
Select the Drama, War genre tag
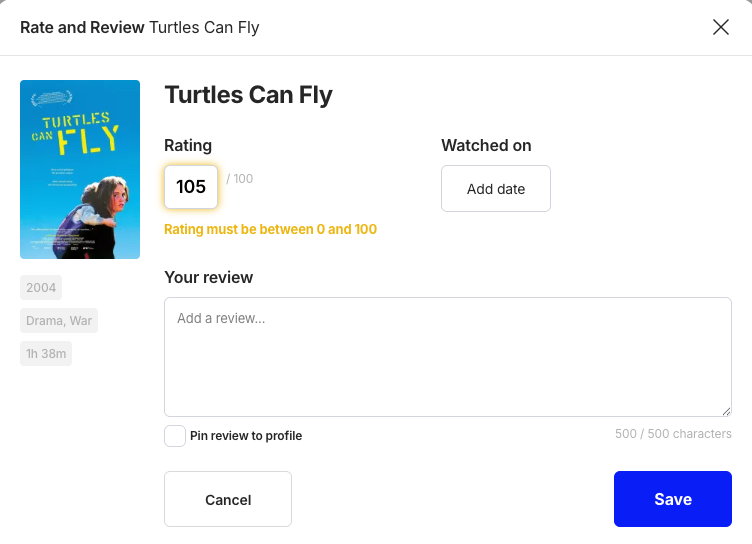click(x=59, y=320)
